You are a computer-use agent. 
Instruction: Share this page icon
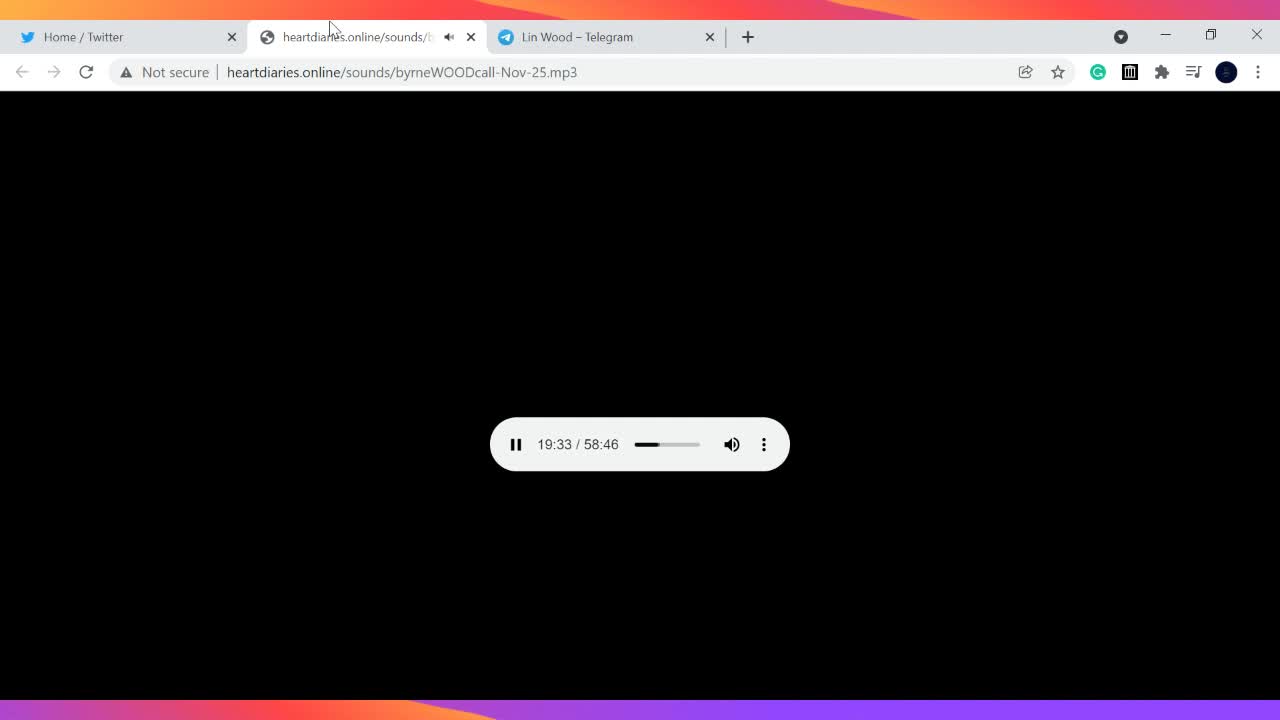point(1026,72)
